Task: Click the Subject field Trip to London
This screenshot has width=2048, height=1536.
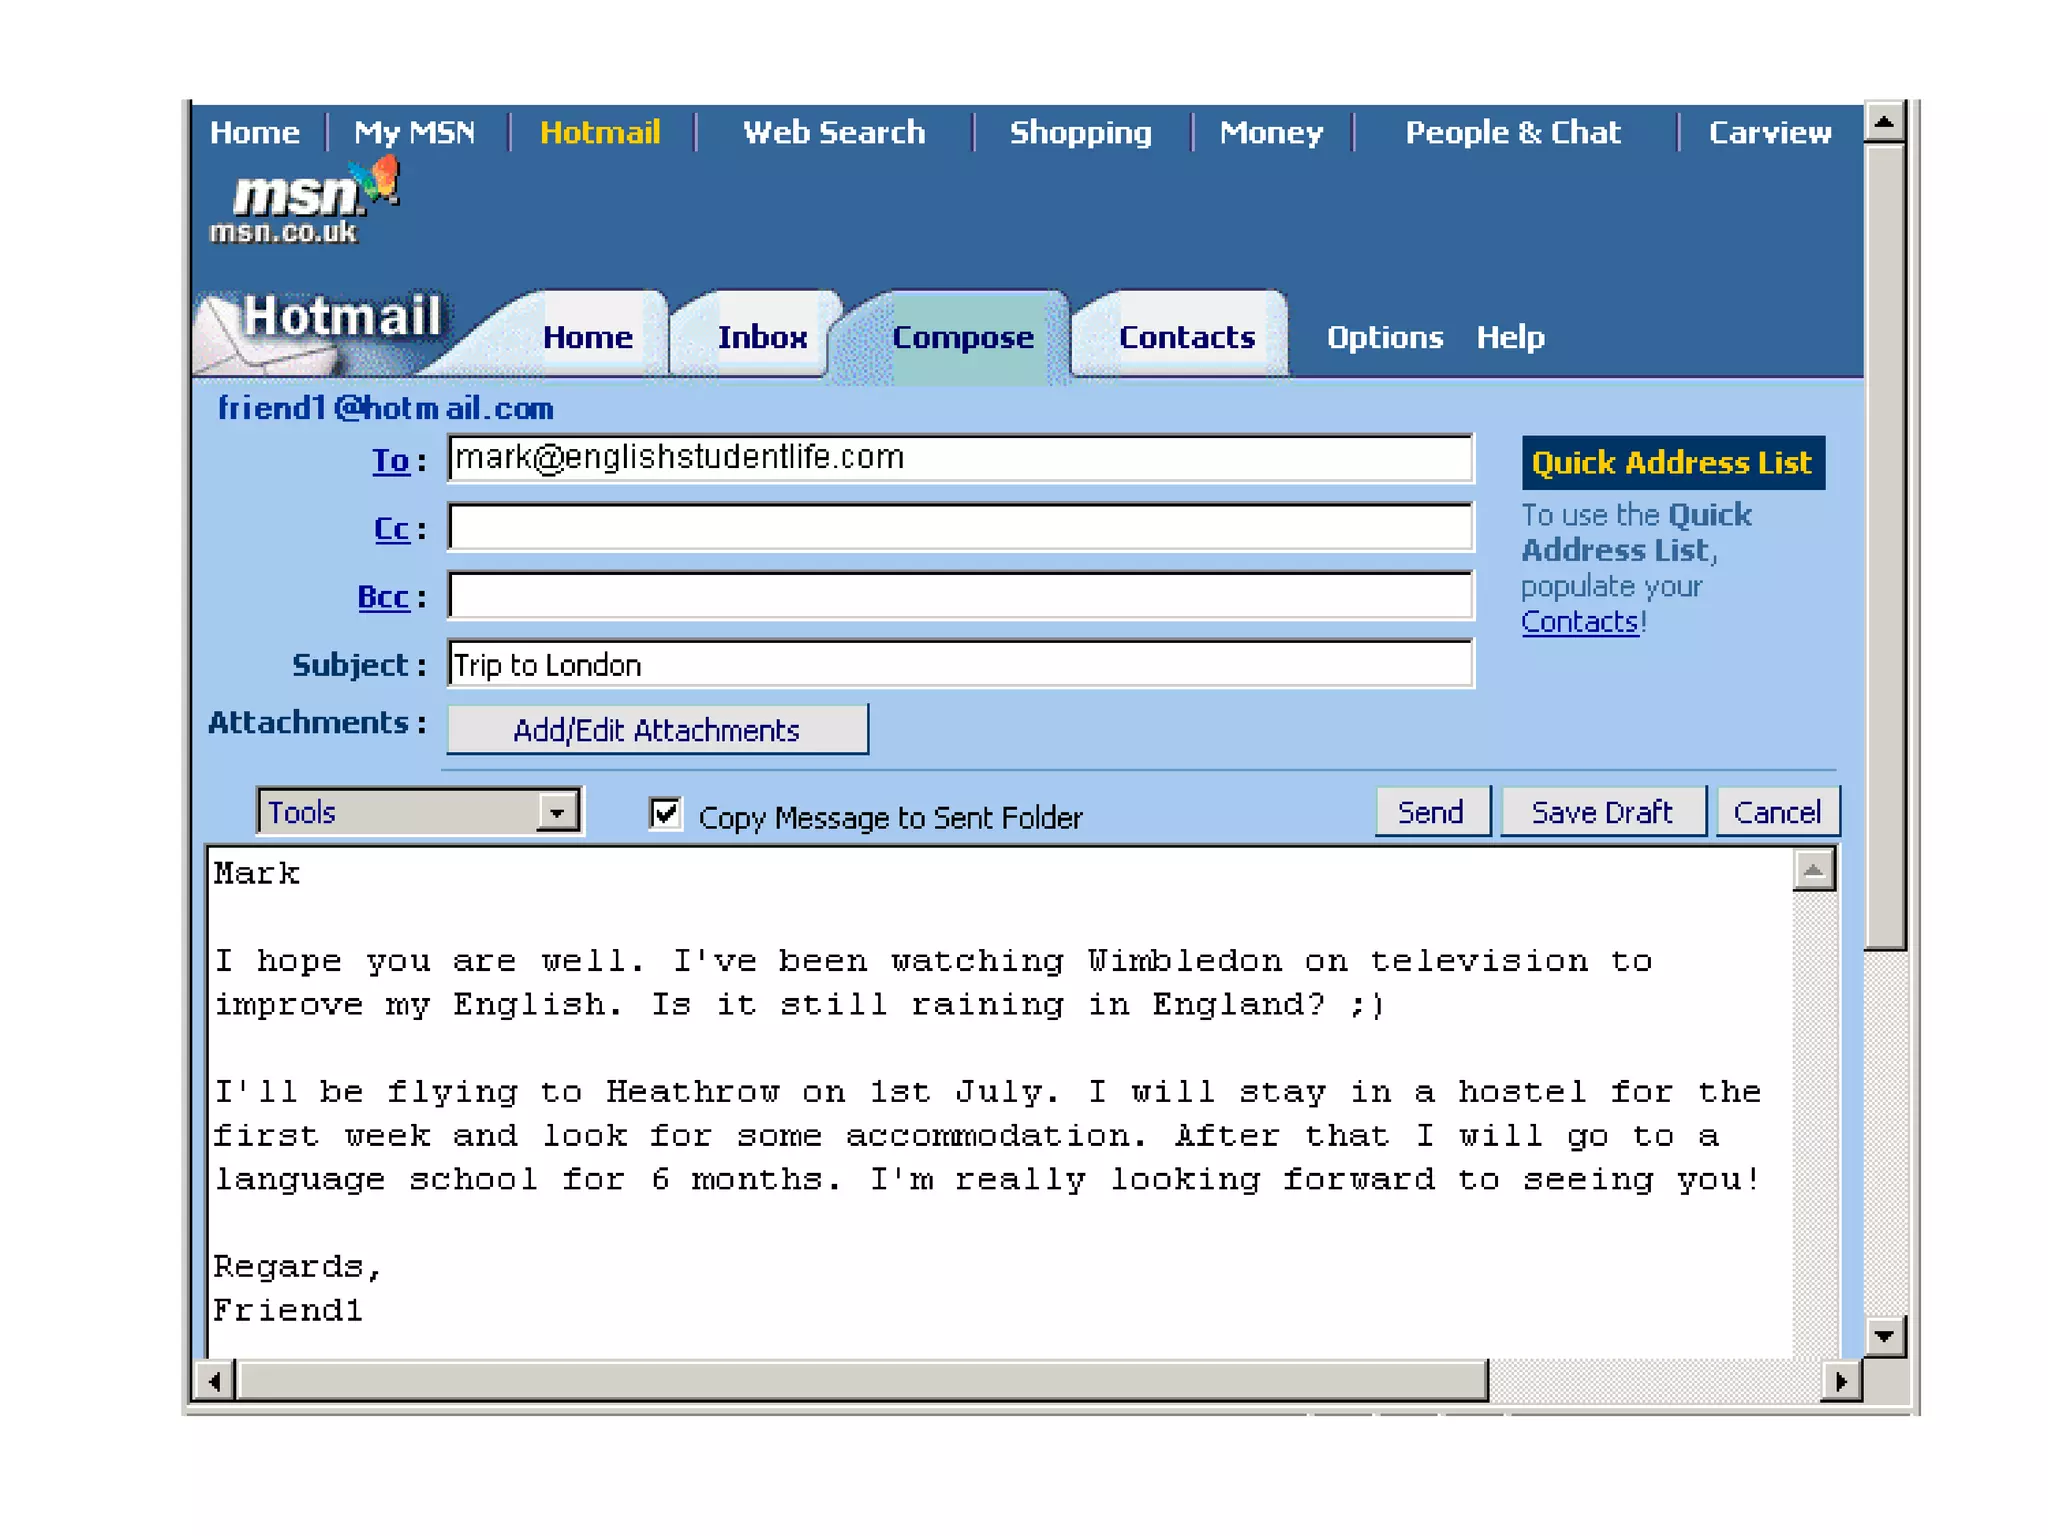Action: point(960,664)
